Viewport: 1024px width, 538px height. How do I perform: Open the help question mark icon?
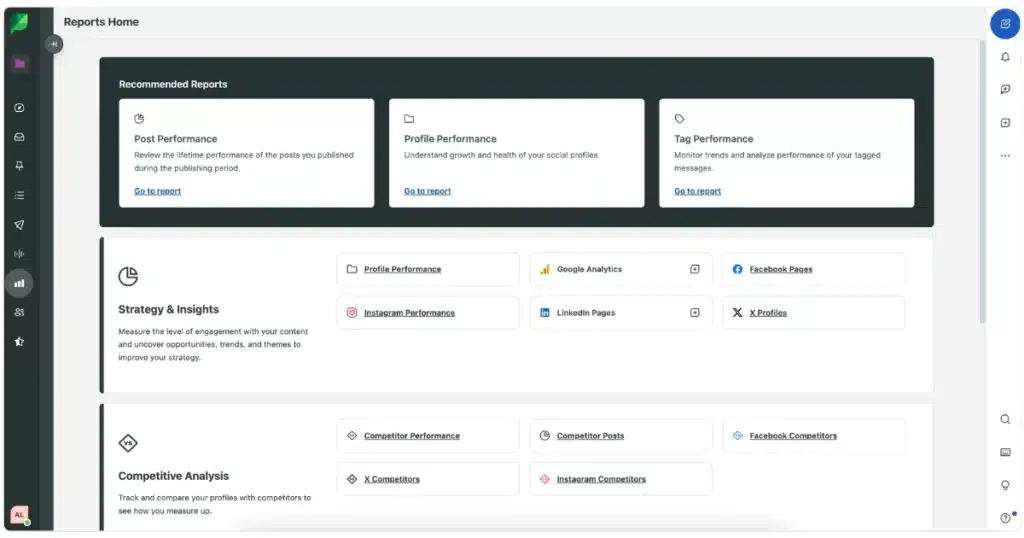click(x=1005, y=518)
